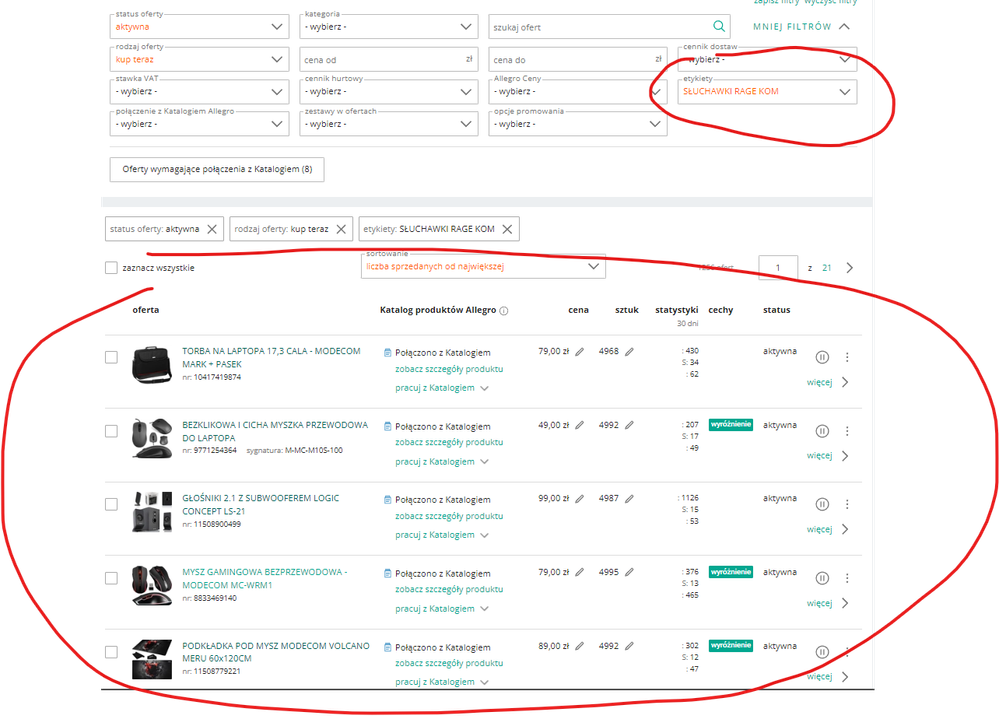This screenshot has width=999, height=716.
Task: Go to next page arrow in pagination
Action: click(x=850, y=268)
